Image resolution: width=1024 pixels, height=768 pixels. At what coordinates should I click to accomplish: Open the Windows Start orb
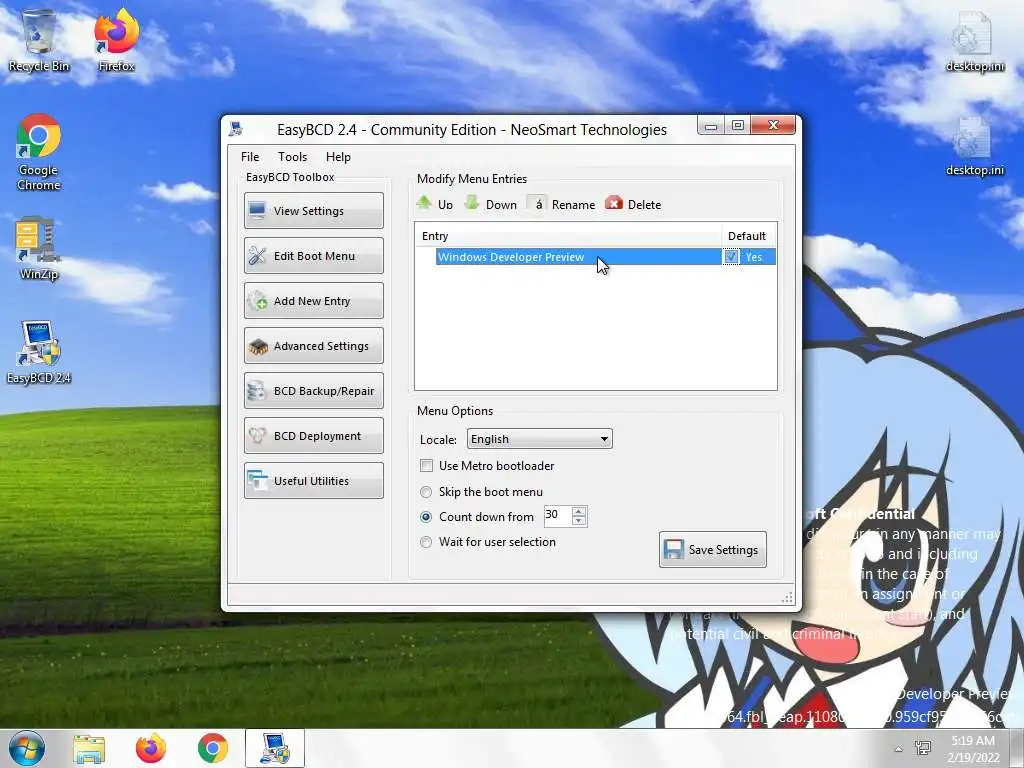tap(26, 748)
